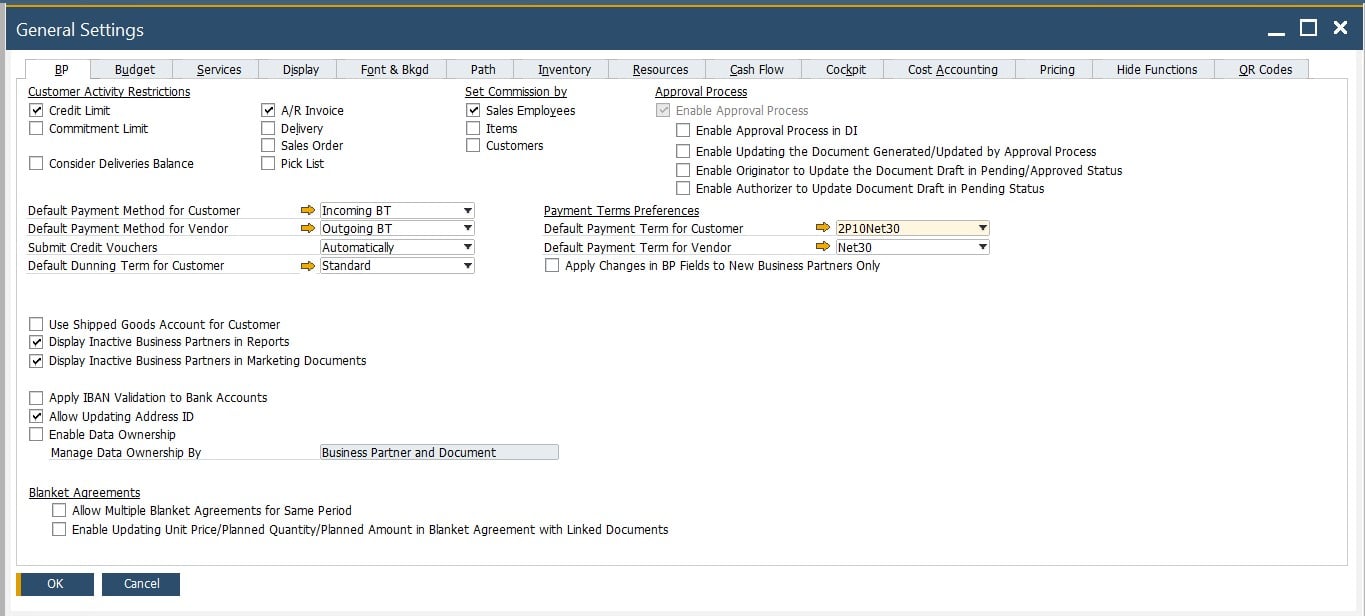Image resolution: width=1365 pixels, height=616 pixels.
Task: Close the General Settings window
Action: 1340,29
